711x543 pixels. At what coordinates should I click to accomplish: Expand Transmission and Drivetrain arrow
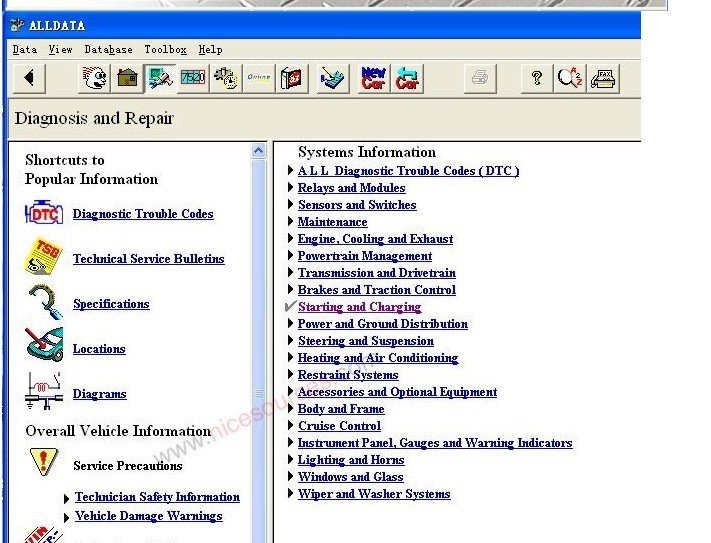tap(291, 272)
